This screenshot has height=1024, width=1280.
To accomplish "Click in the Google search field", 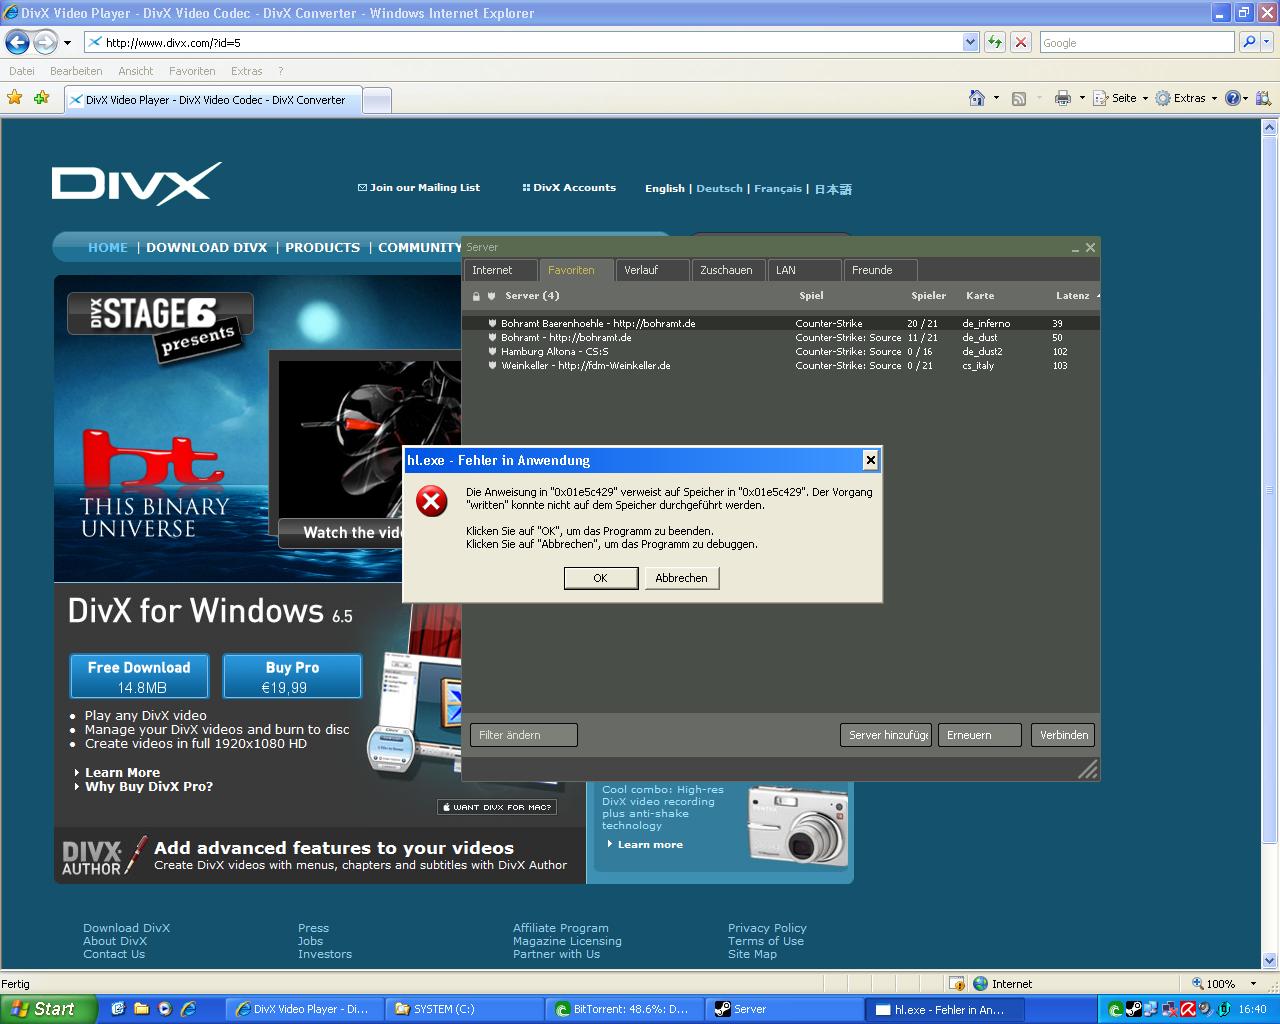I will tap(1136, 42).
